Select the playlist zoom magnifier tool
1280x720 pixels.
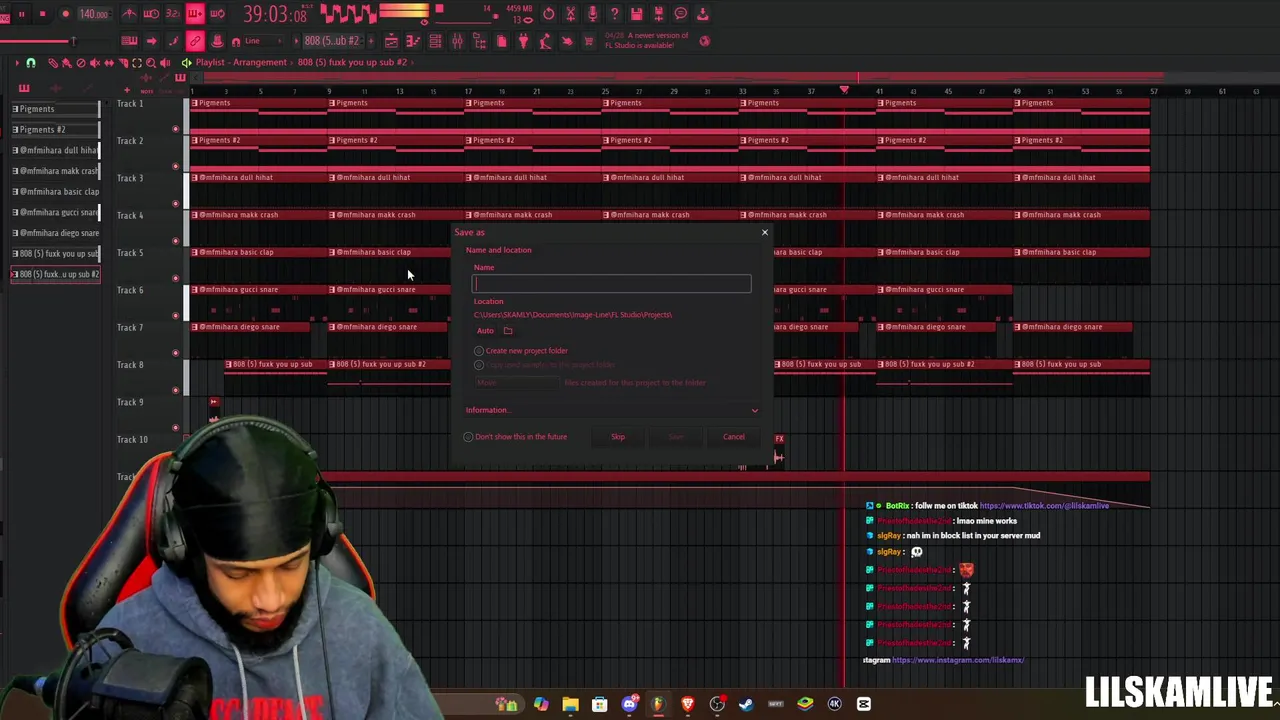[x=151, y=62]
